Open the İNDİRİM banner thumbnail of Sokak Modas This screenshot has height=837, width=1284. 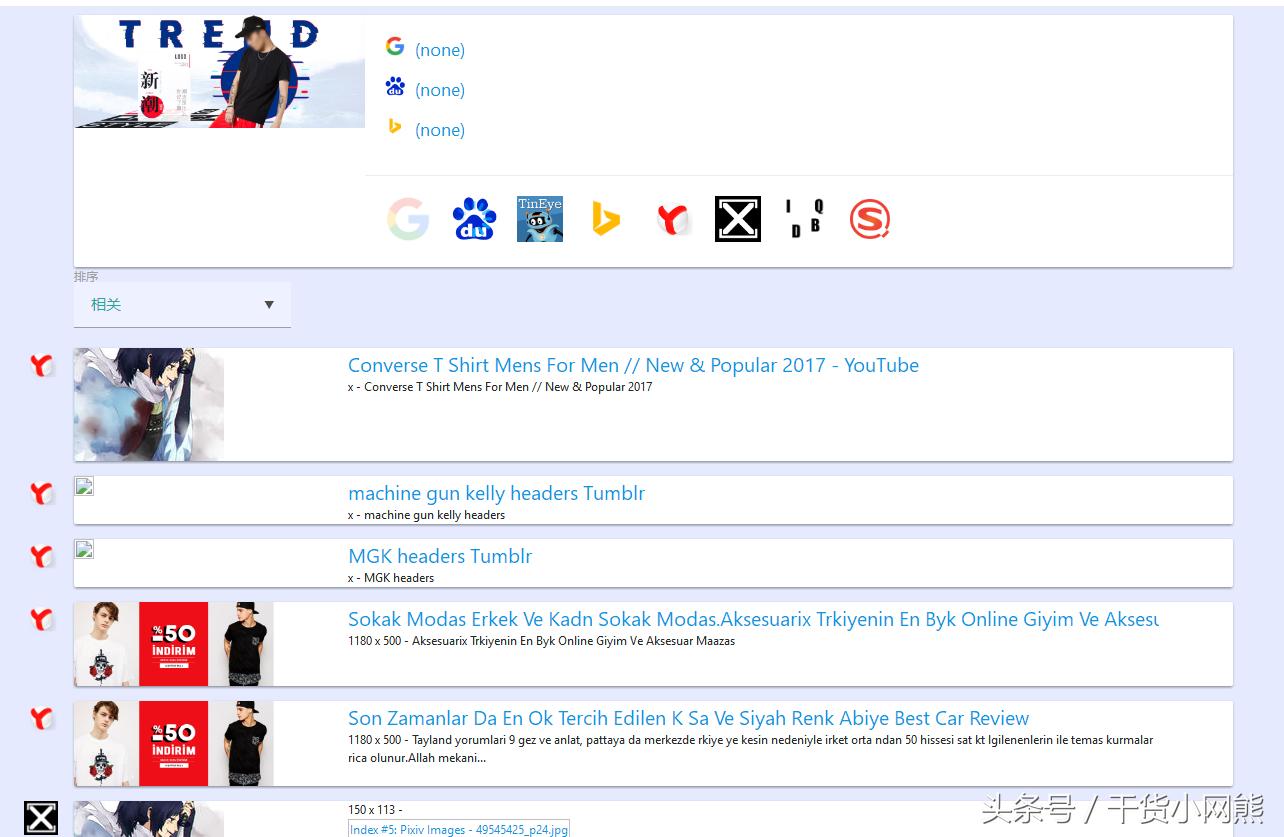[173, 644]
